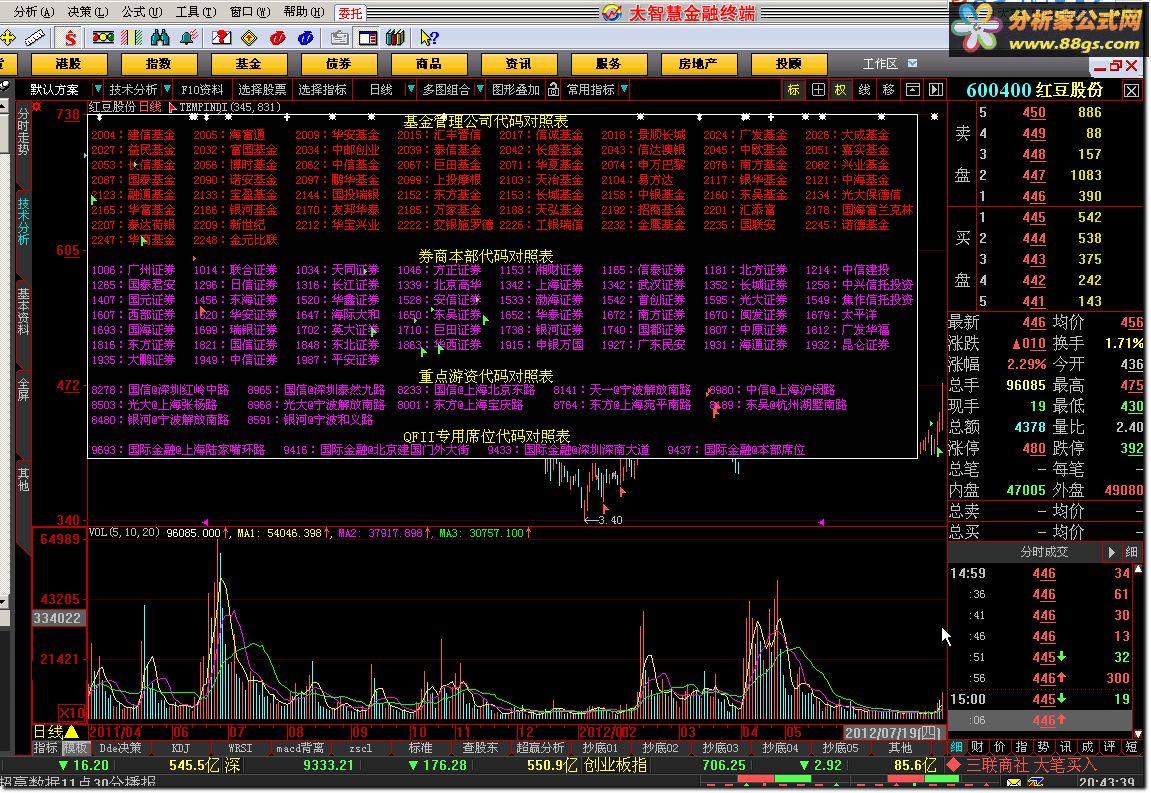Open the 分析(A) menu
Screen dimensions: 1151x793
(x=34, y=12)
